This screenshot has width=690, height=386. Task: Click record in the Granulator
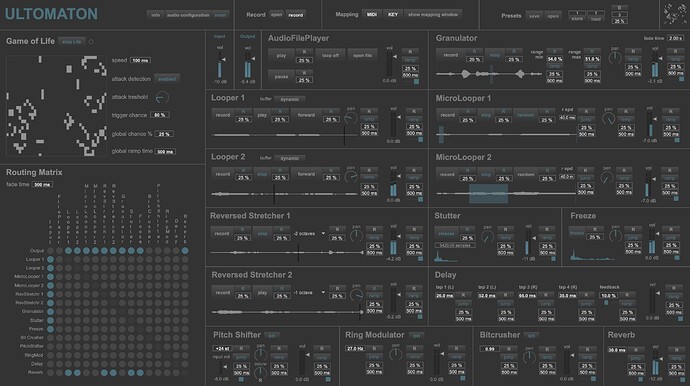click(450, 55)
